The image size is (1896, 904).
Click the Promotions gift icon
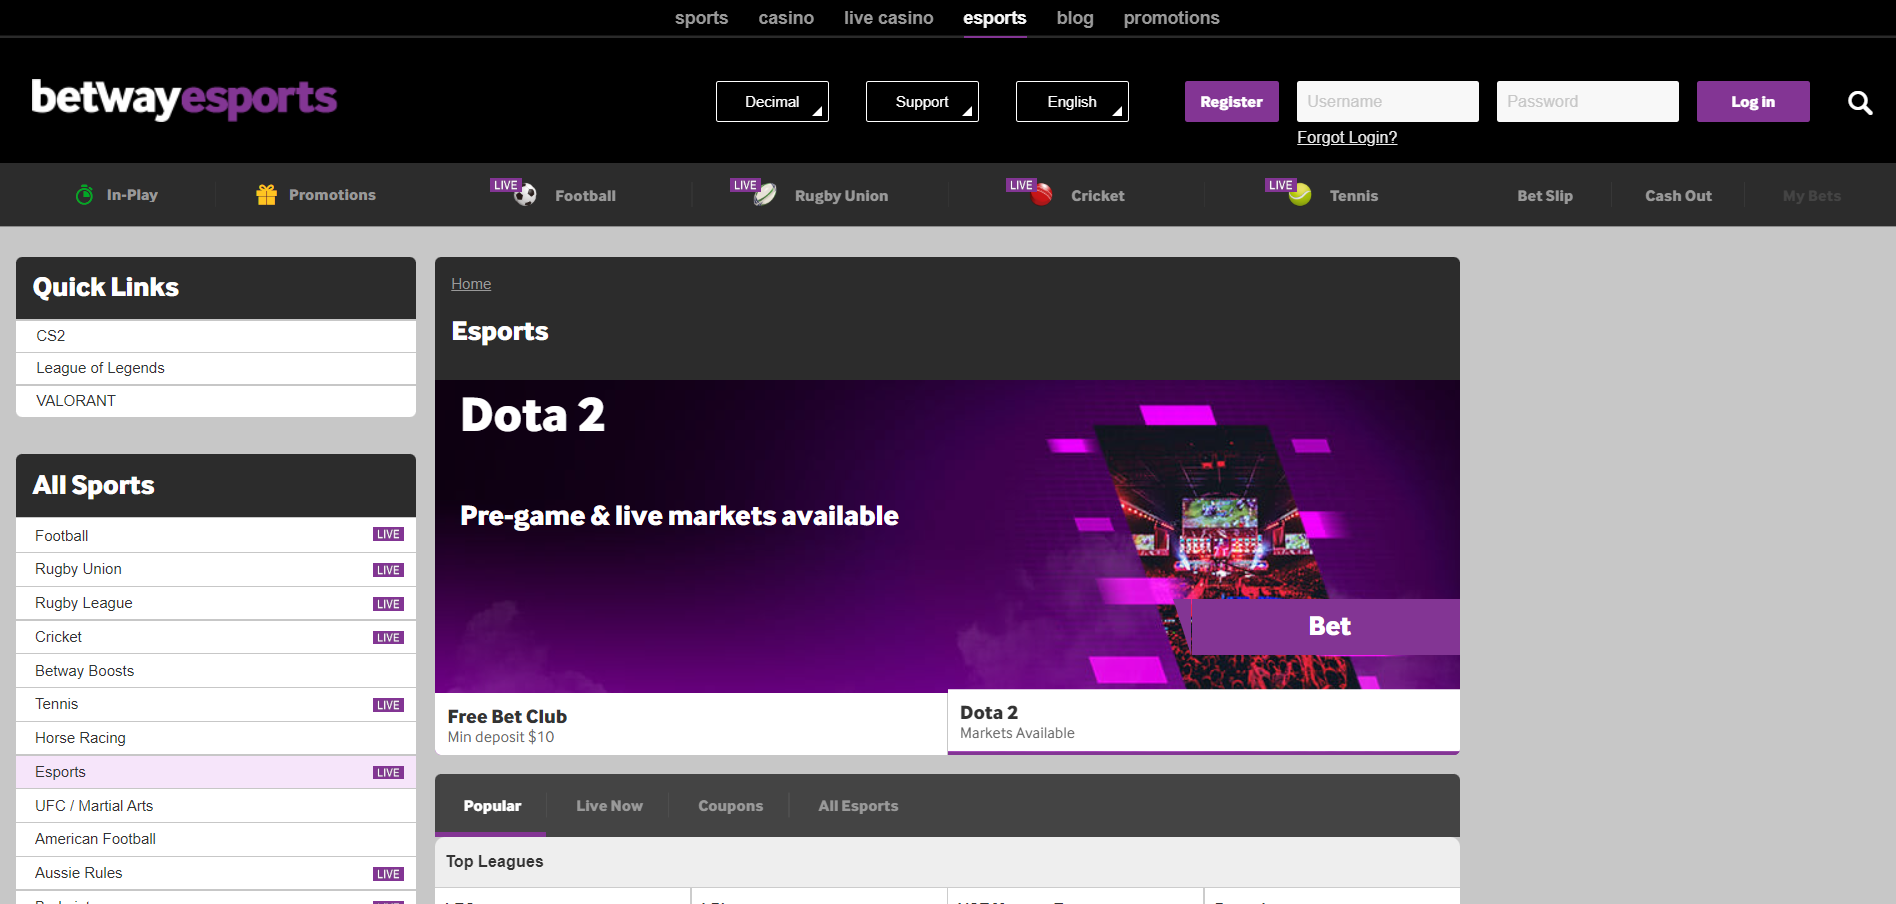pos(266,195)
